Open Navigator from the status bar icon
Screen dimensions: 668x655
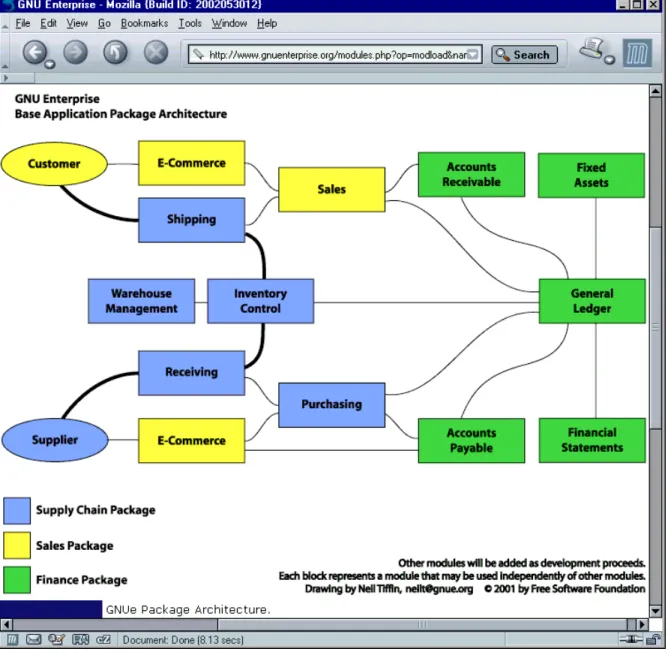coord(12,639)
